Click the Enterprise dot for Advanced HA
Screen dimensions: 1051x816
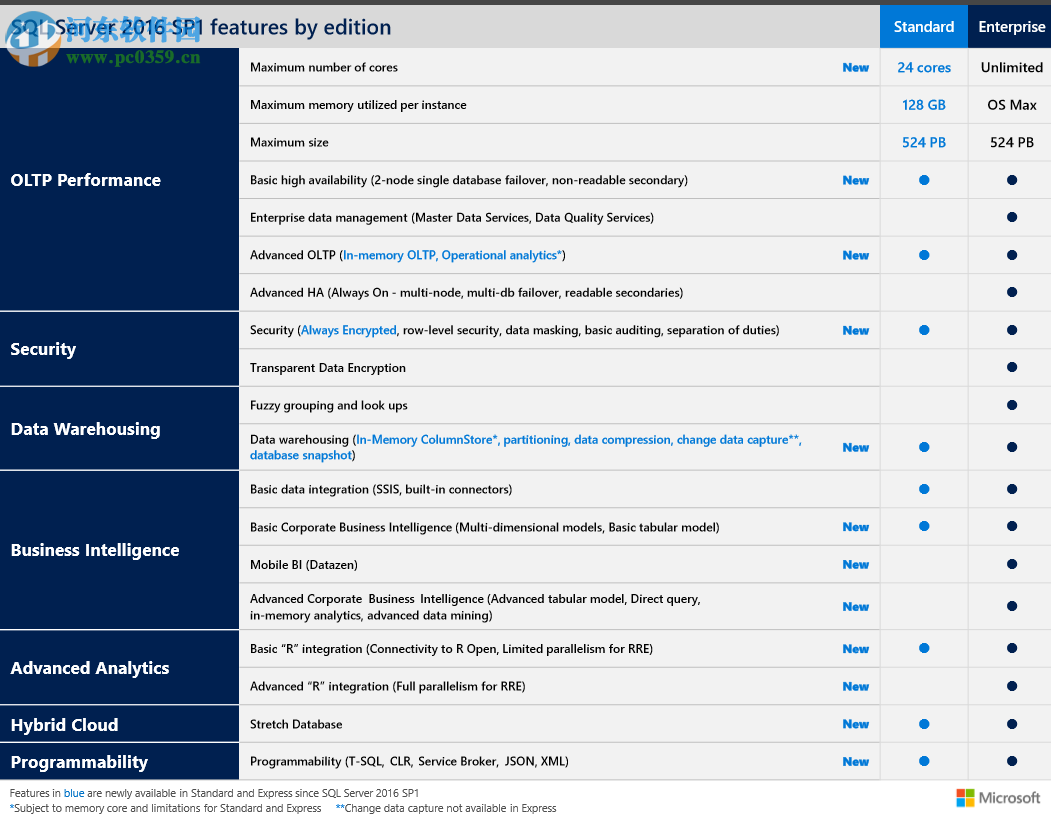click(1012, 293)
